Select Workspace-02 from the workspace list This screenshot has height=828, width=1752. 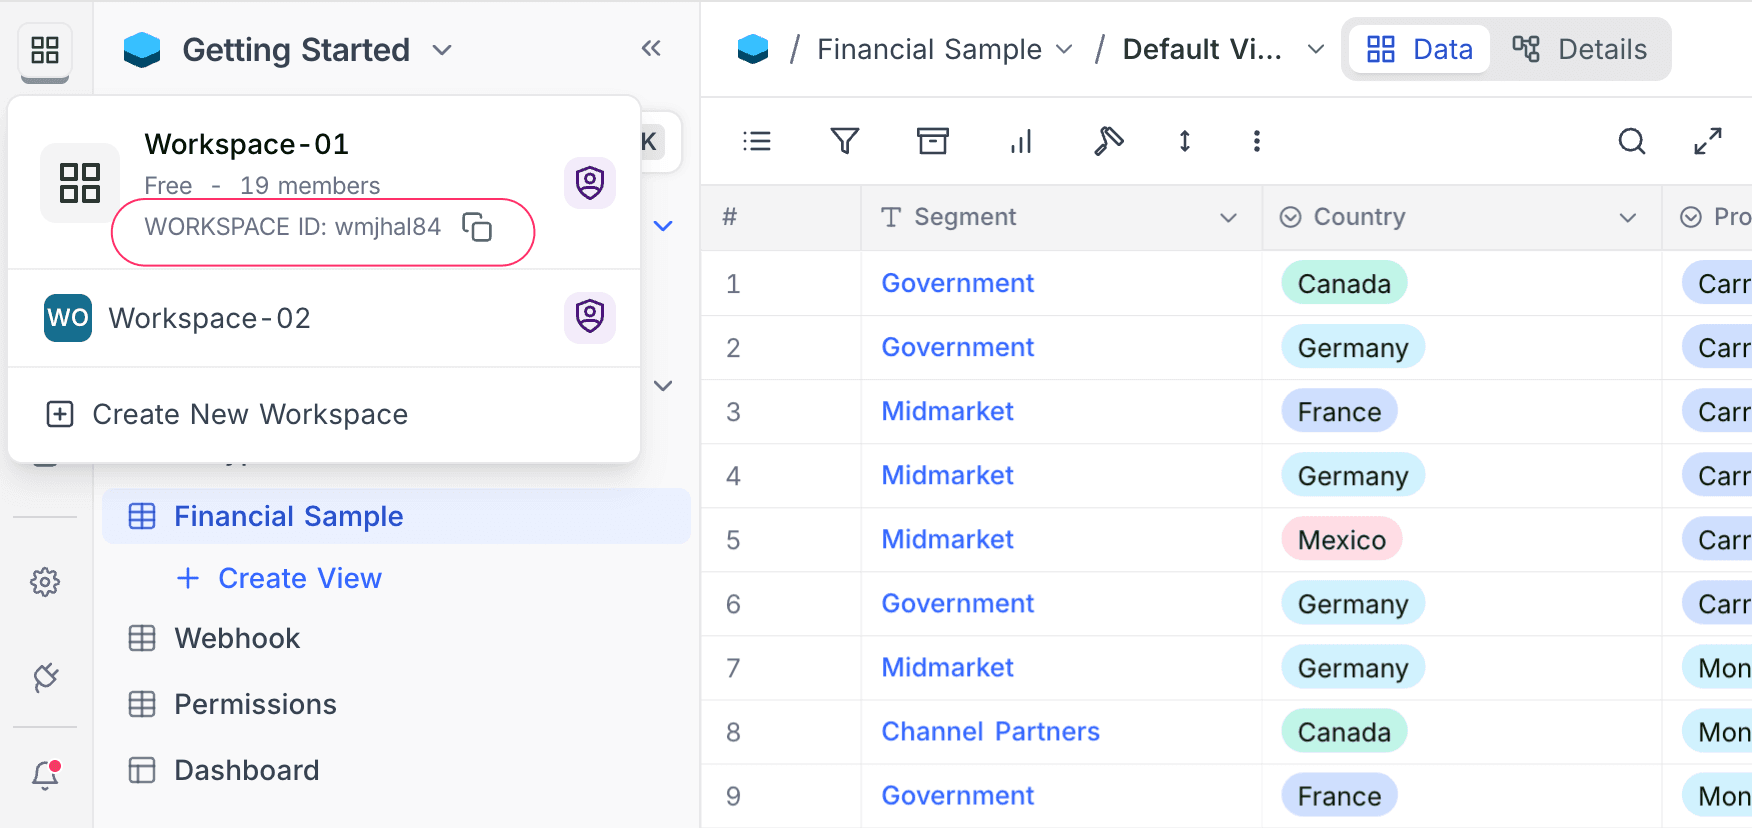tap(210, 318)
